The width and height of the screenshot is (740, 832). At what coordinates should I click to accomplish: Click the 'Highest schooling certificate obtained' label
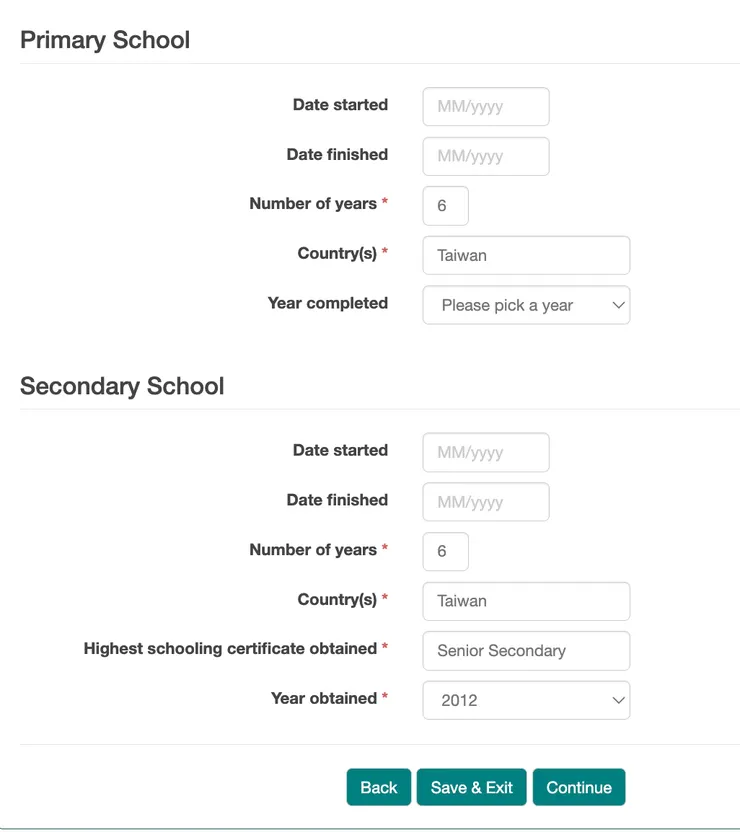[230, 649]
